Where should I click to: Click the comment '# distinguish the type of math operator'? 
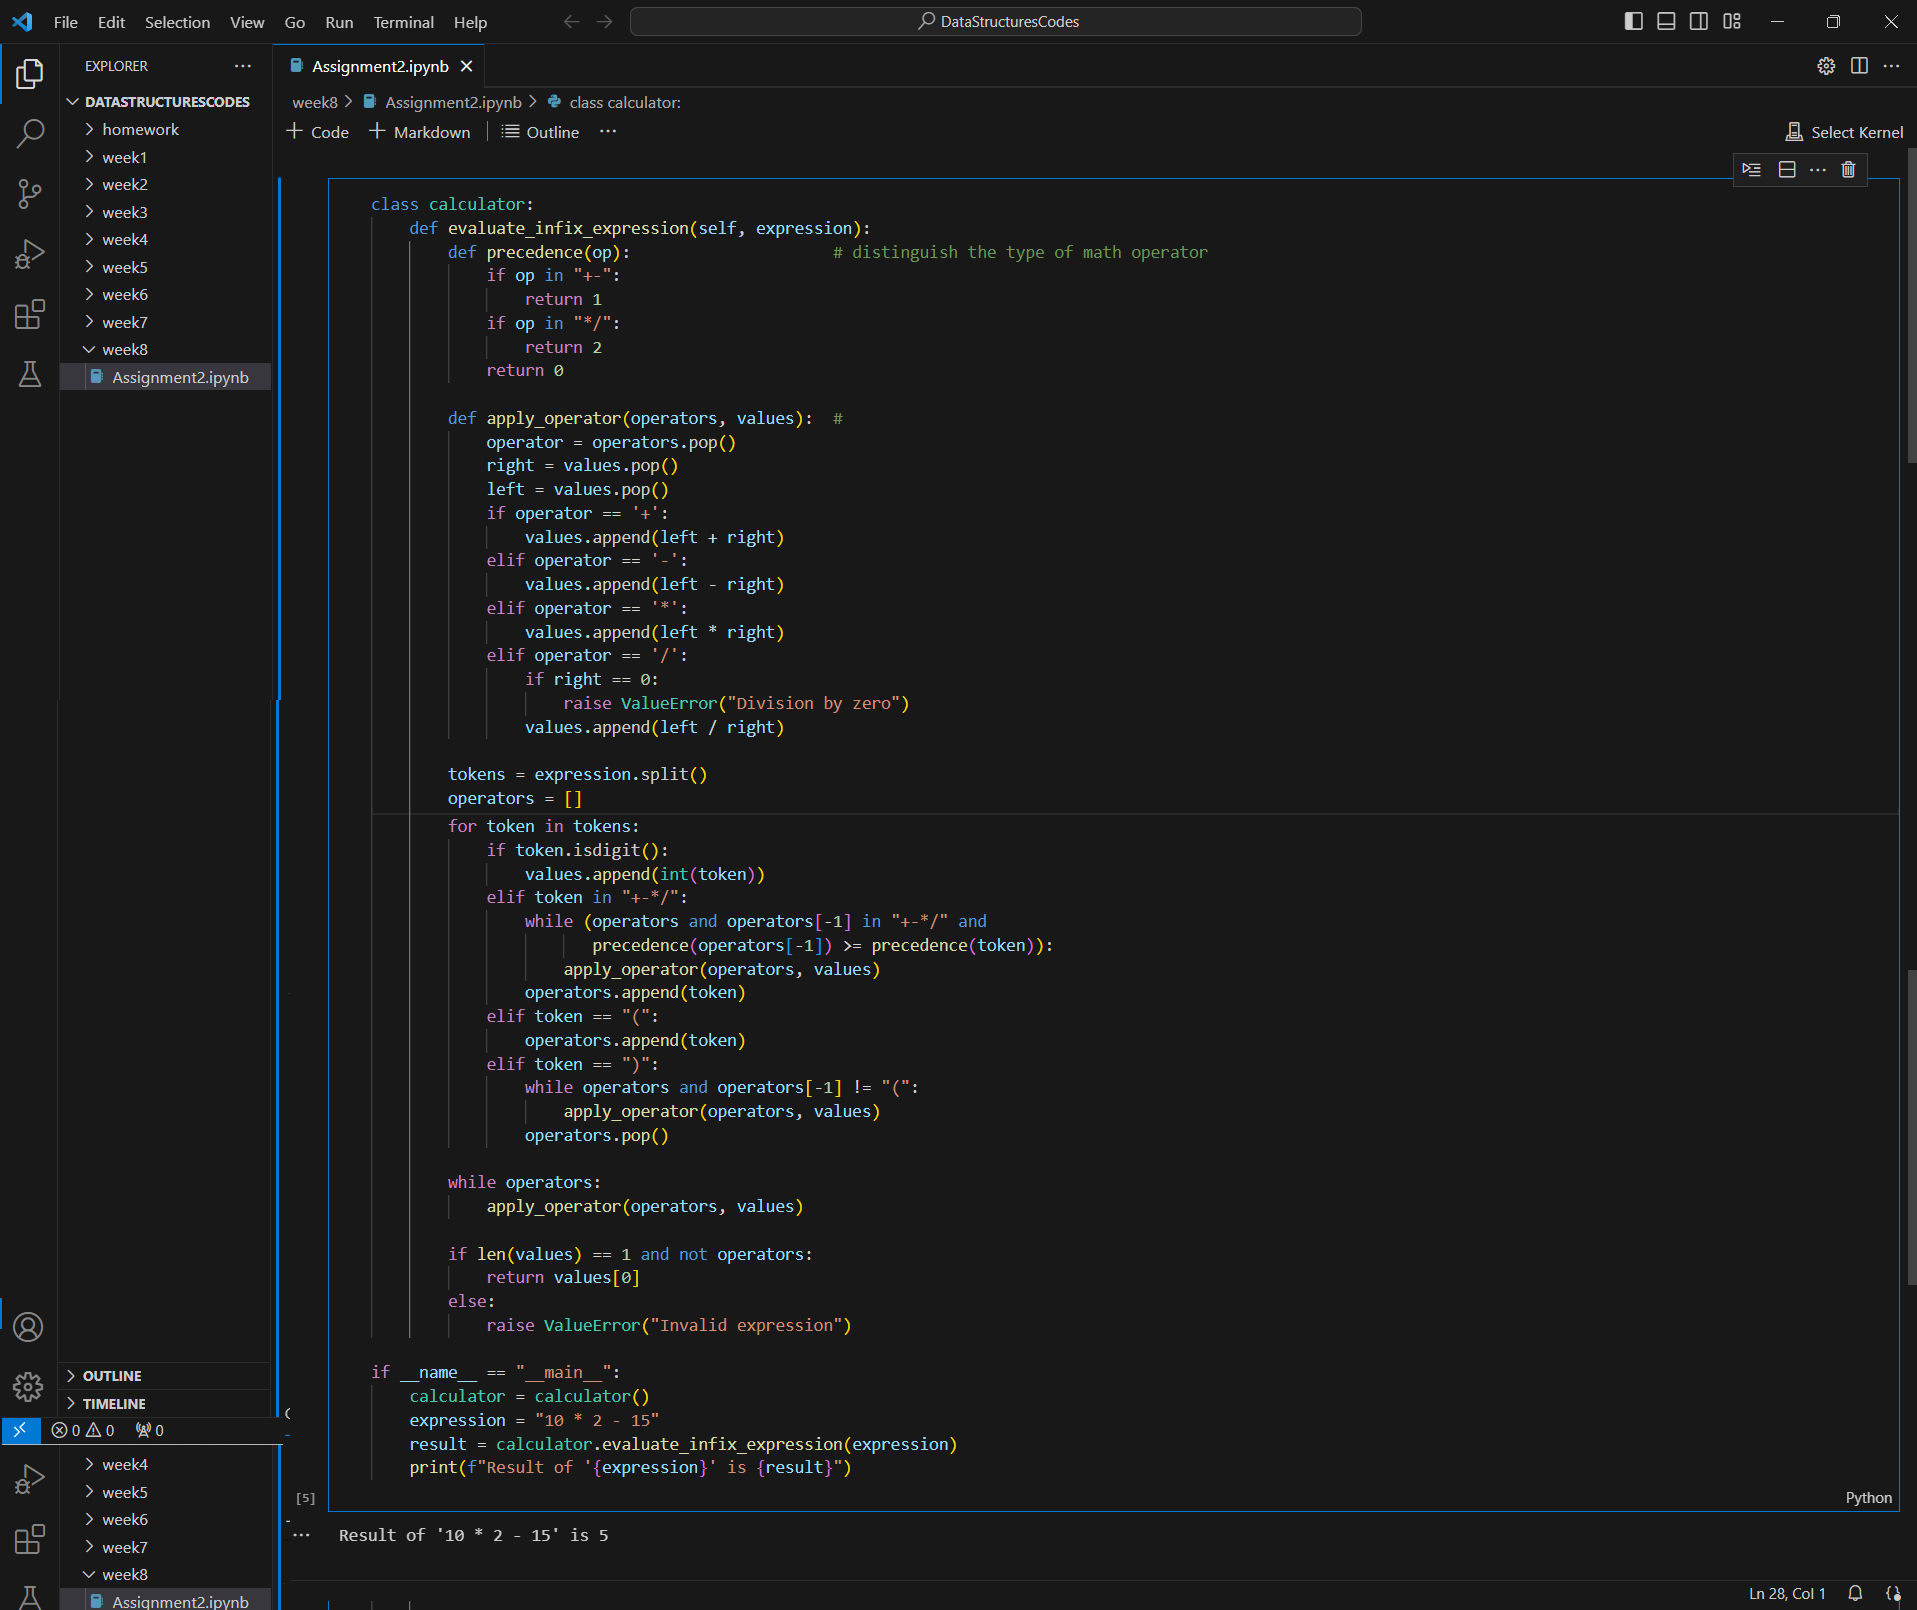(x=1020, y=252)
